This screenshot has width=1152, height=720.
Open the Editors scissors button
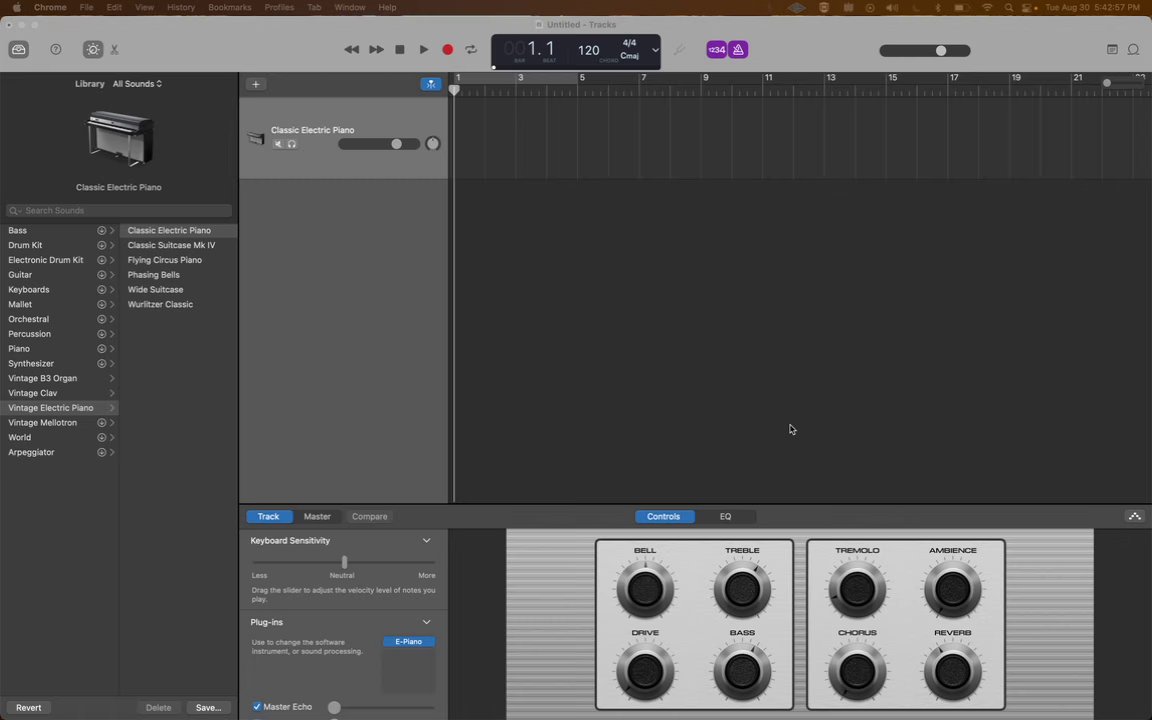115,50
